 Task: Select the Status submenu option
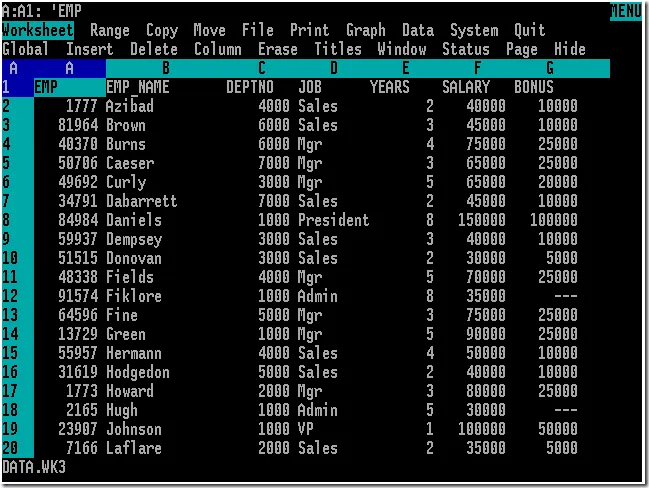pyautogui.click(x=466, y=49)
